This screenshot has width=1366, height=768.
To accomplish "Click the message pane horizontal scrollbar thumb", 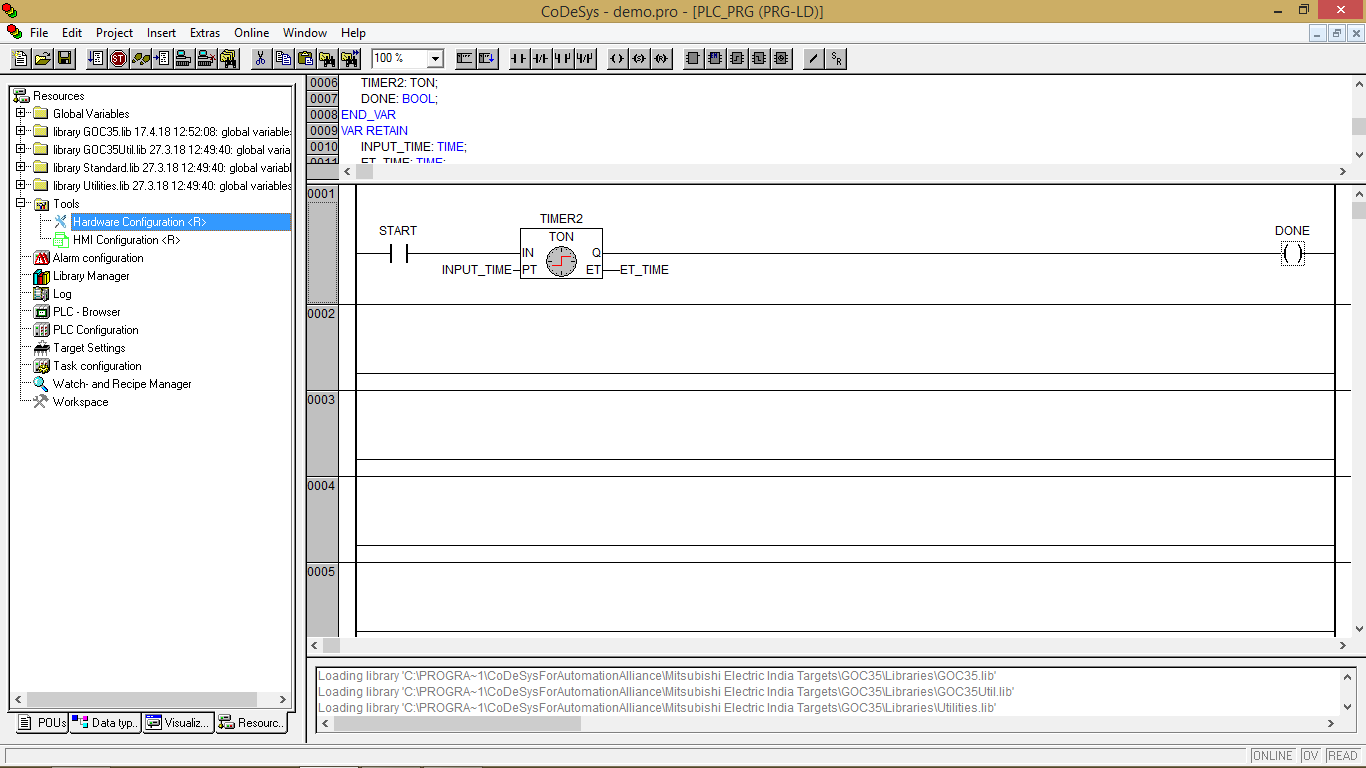I will pyautogui.click(x=457, y=723).
